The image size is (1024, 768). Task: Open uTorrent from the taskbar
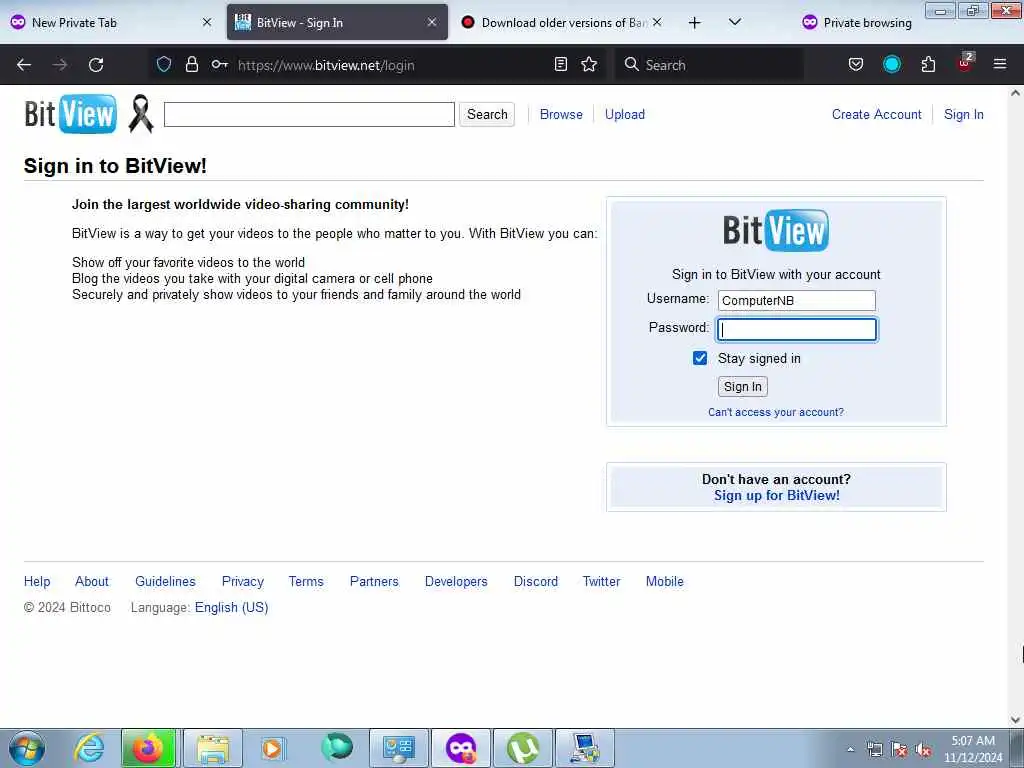pyautogui.click(x=523, y=748)
